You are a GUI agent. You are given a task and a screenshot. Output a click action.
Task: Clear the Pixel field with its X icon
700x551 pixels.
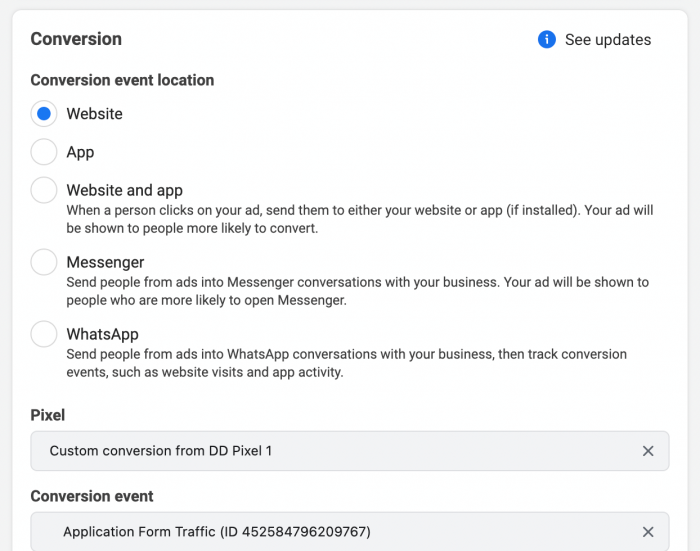[648, 451]
